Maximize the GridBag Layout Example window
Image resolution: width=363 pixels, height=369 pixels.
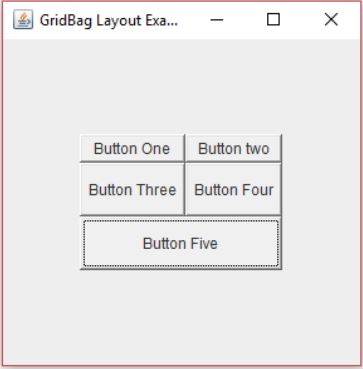click(x=273, y=20)
